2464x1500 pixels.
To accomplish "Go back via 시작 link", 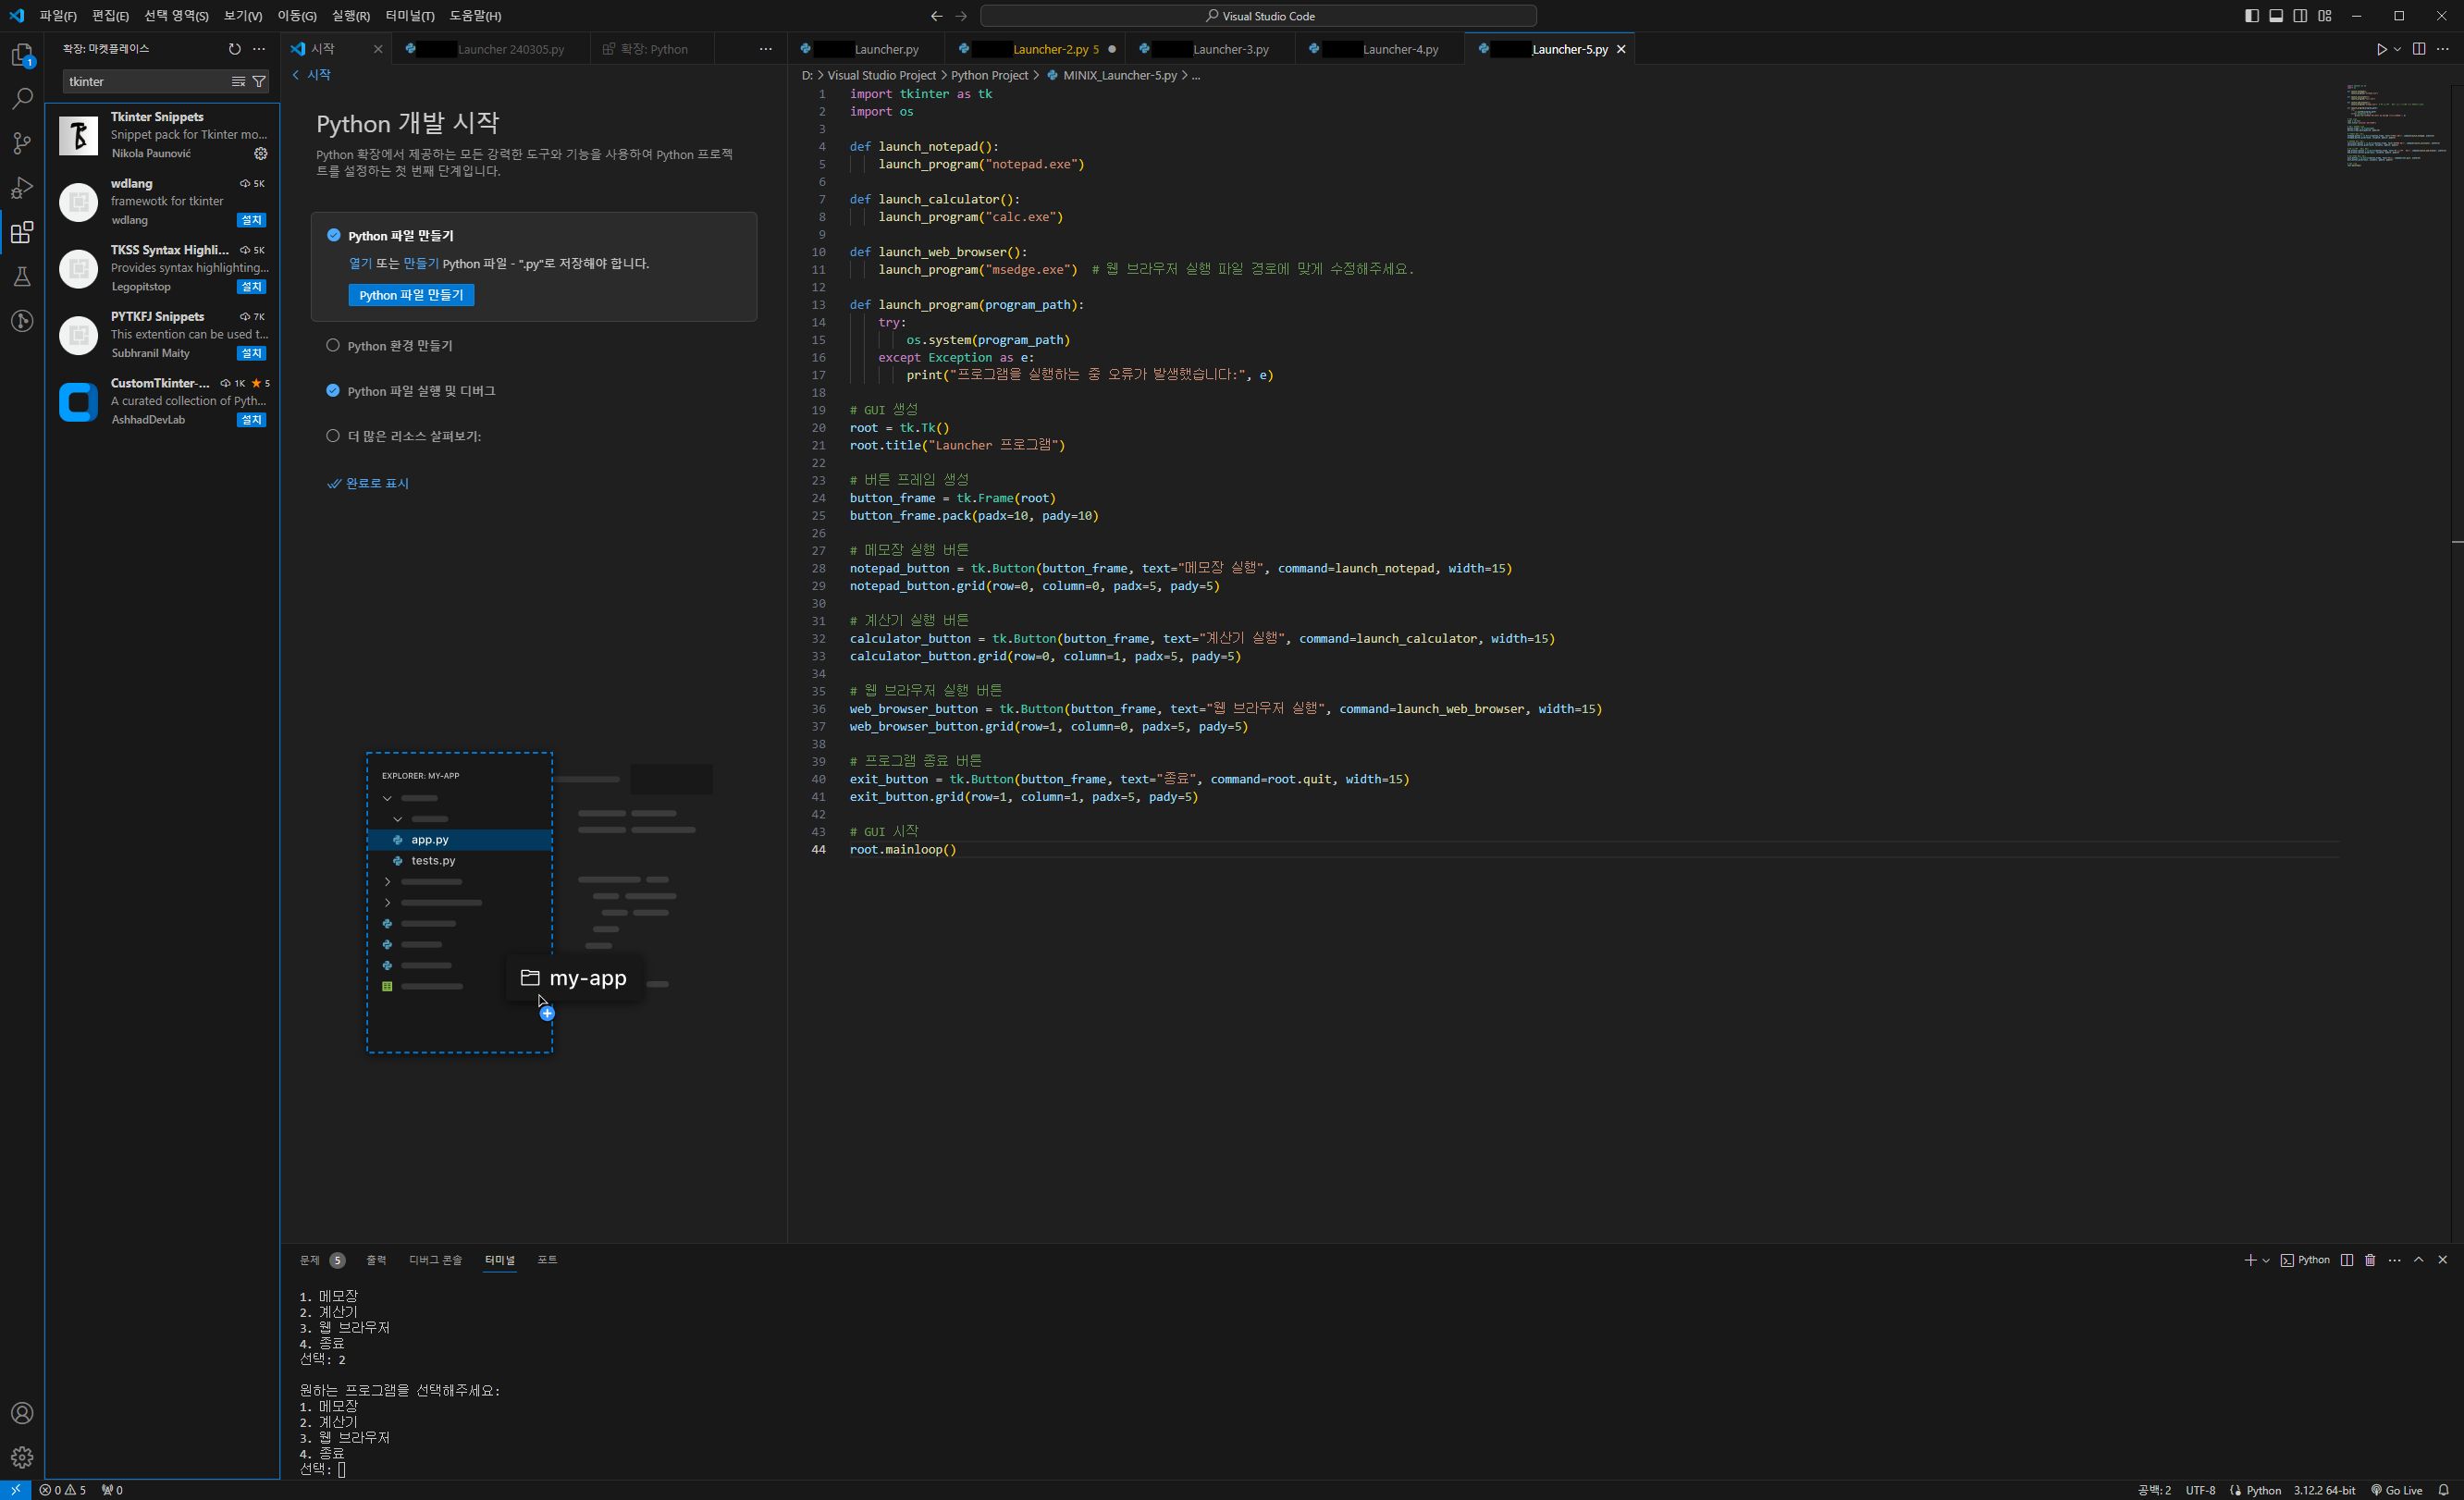I will click(x=312, y=75).
